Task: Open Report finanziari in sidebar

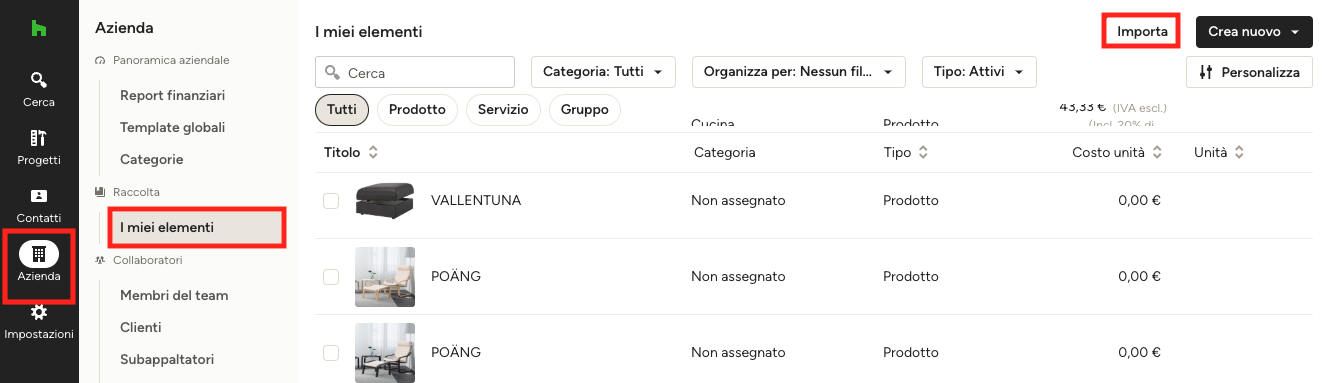Action: pos(172,96)
